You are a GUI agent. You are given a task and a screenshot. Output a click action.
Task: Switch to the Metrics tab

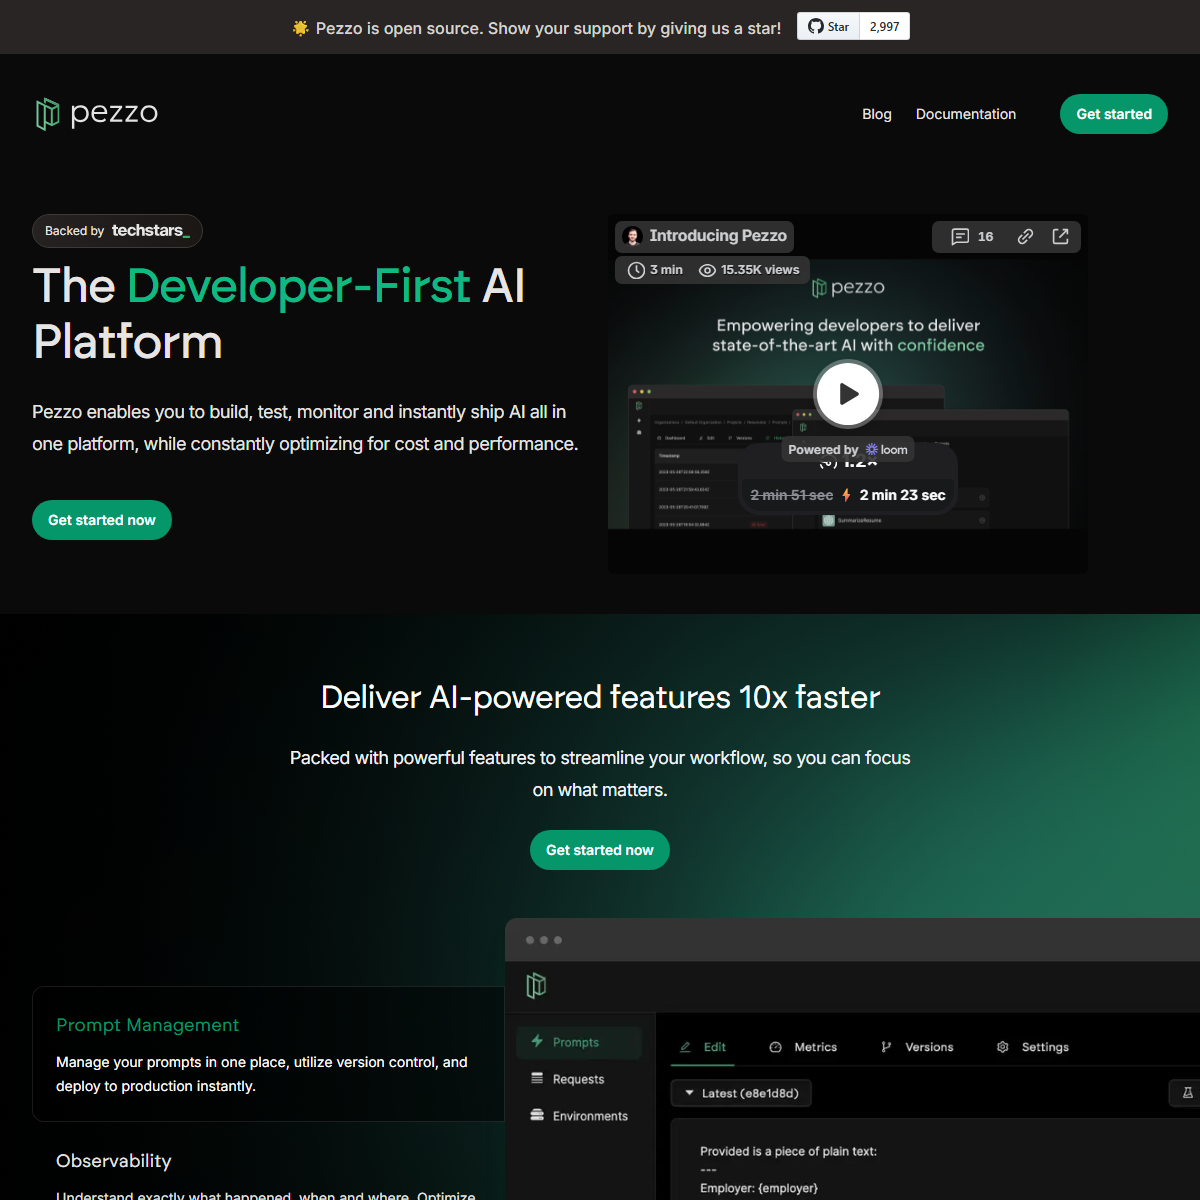pos(803,1047)
